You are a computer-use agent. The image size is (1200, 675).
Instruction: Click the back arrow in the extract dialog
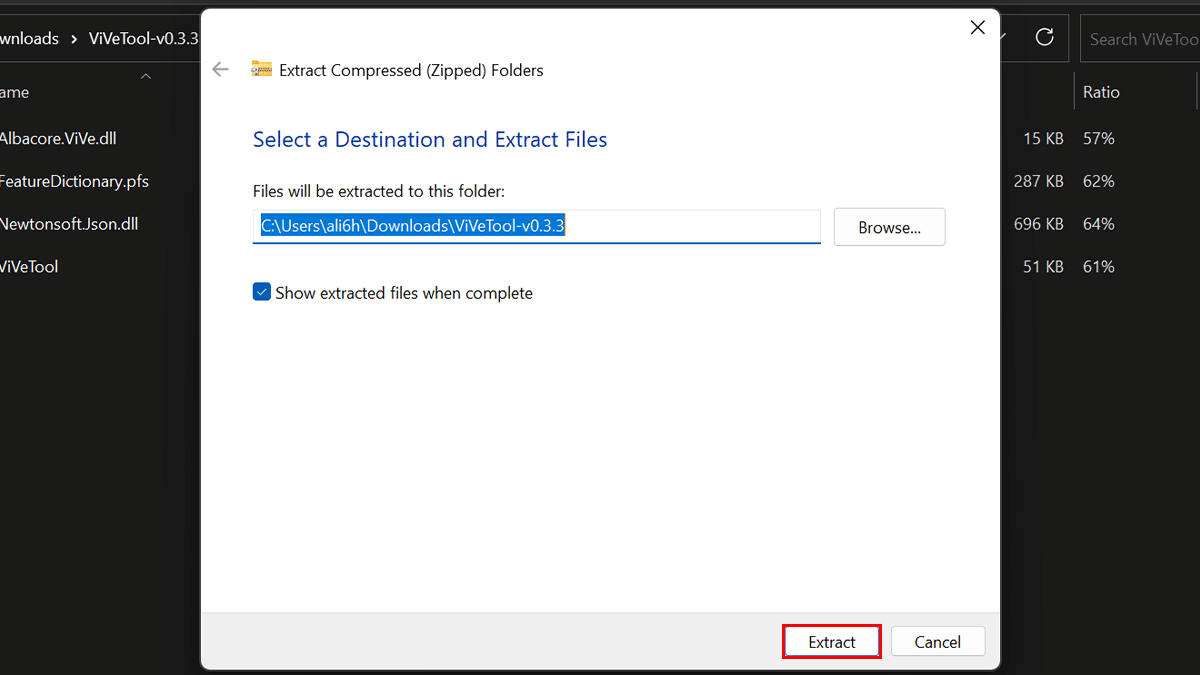point(221,69)
